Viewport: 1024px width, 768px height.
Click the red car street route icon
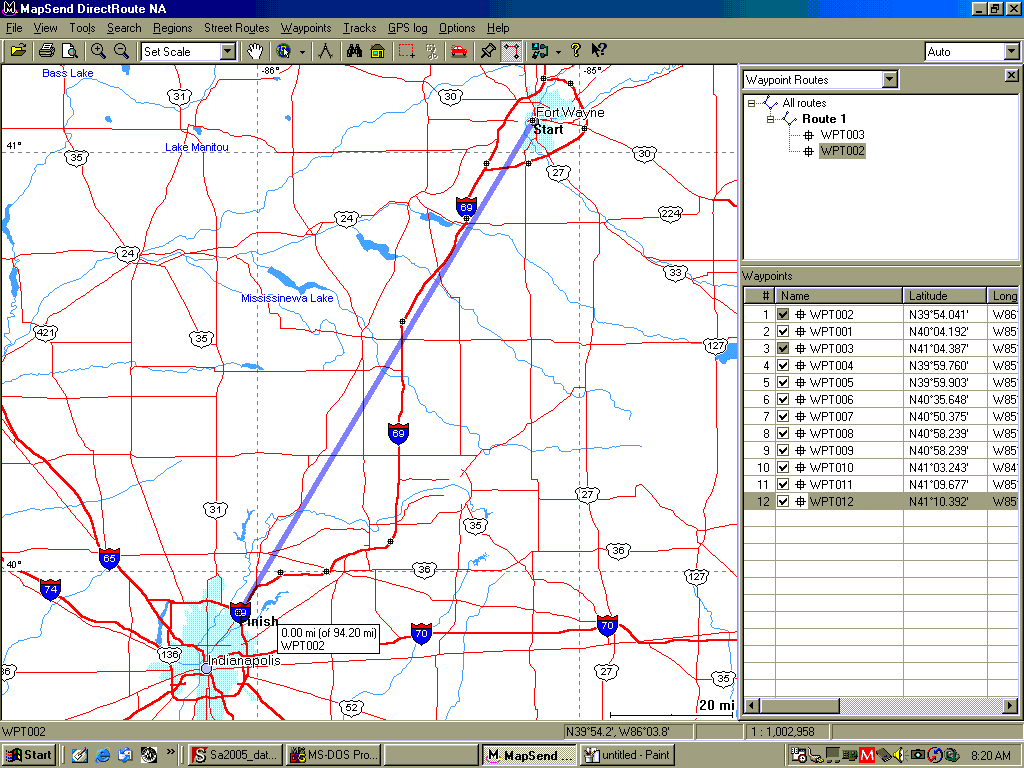tap(459, 51)
